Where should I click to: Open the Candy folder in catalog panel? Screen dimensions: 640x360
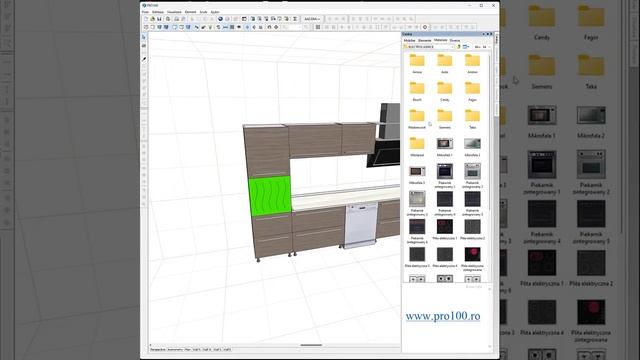[x=444, y=92]
